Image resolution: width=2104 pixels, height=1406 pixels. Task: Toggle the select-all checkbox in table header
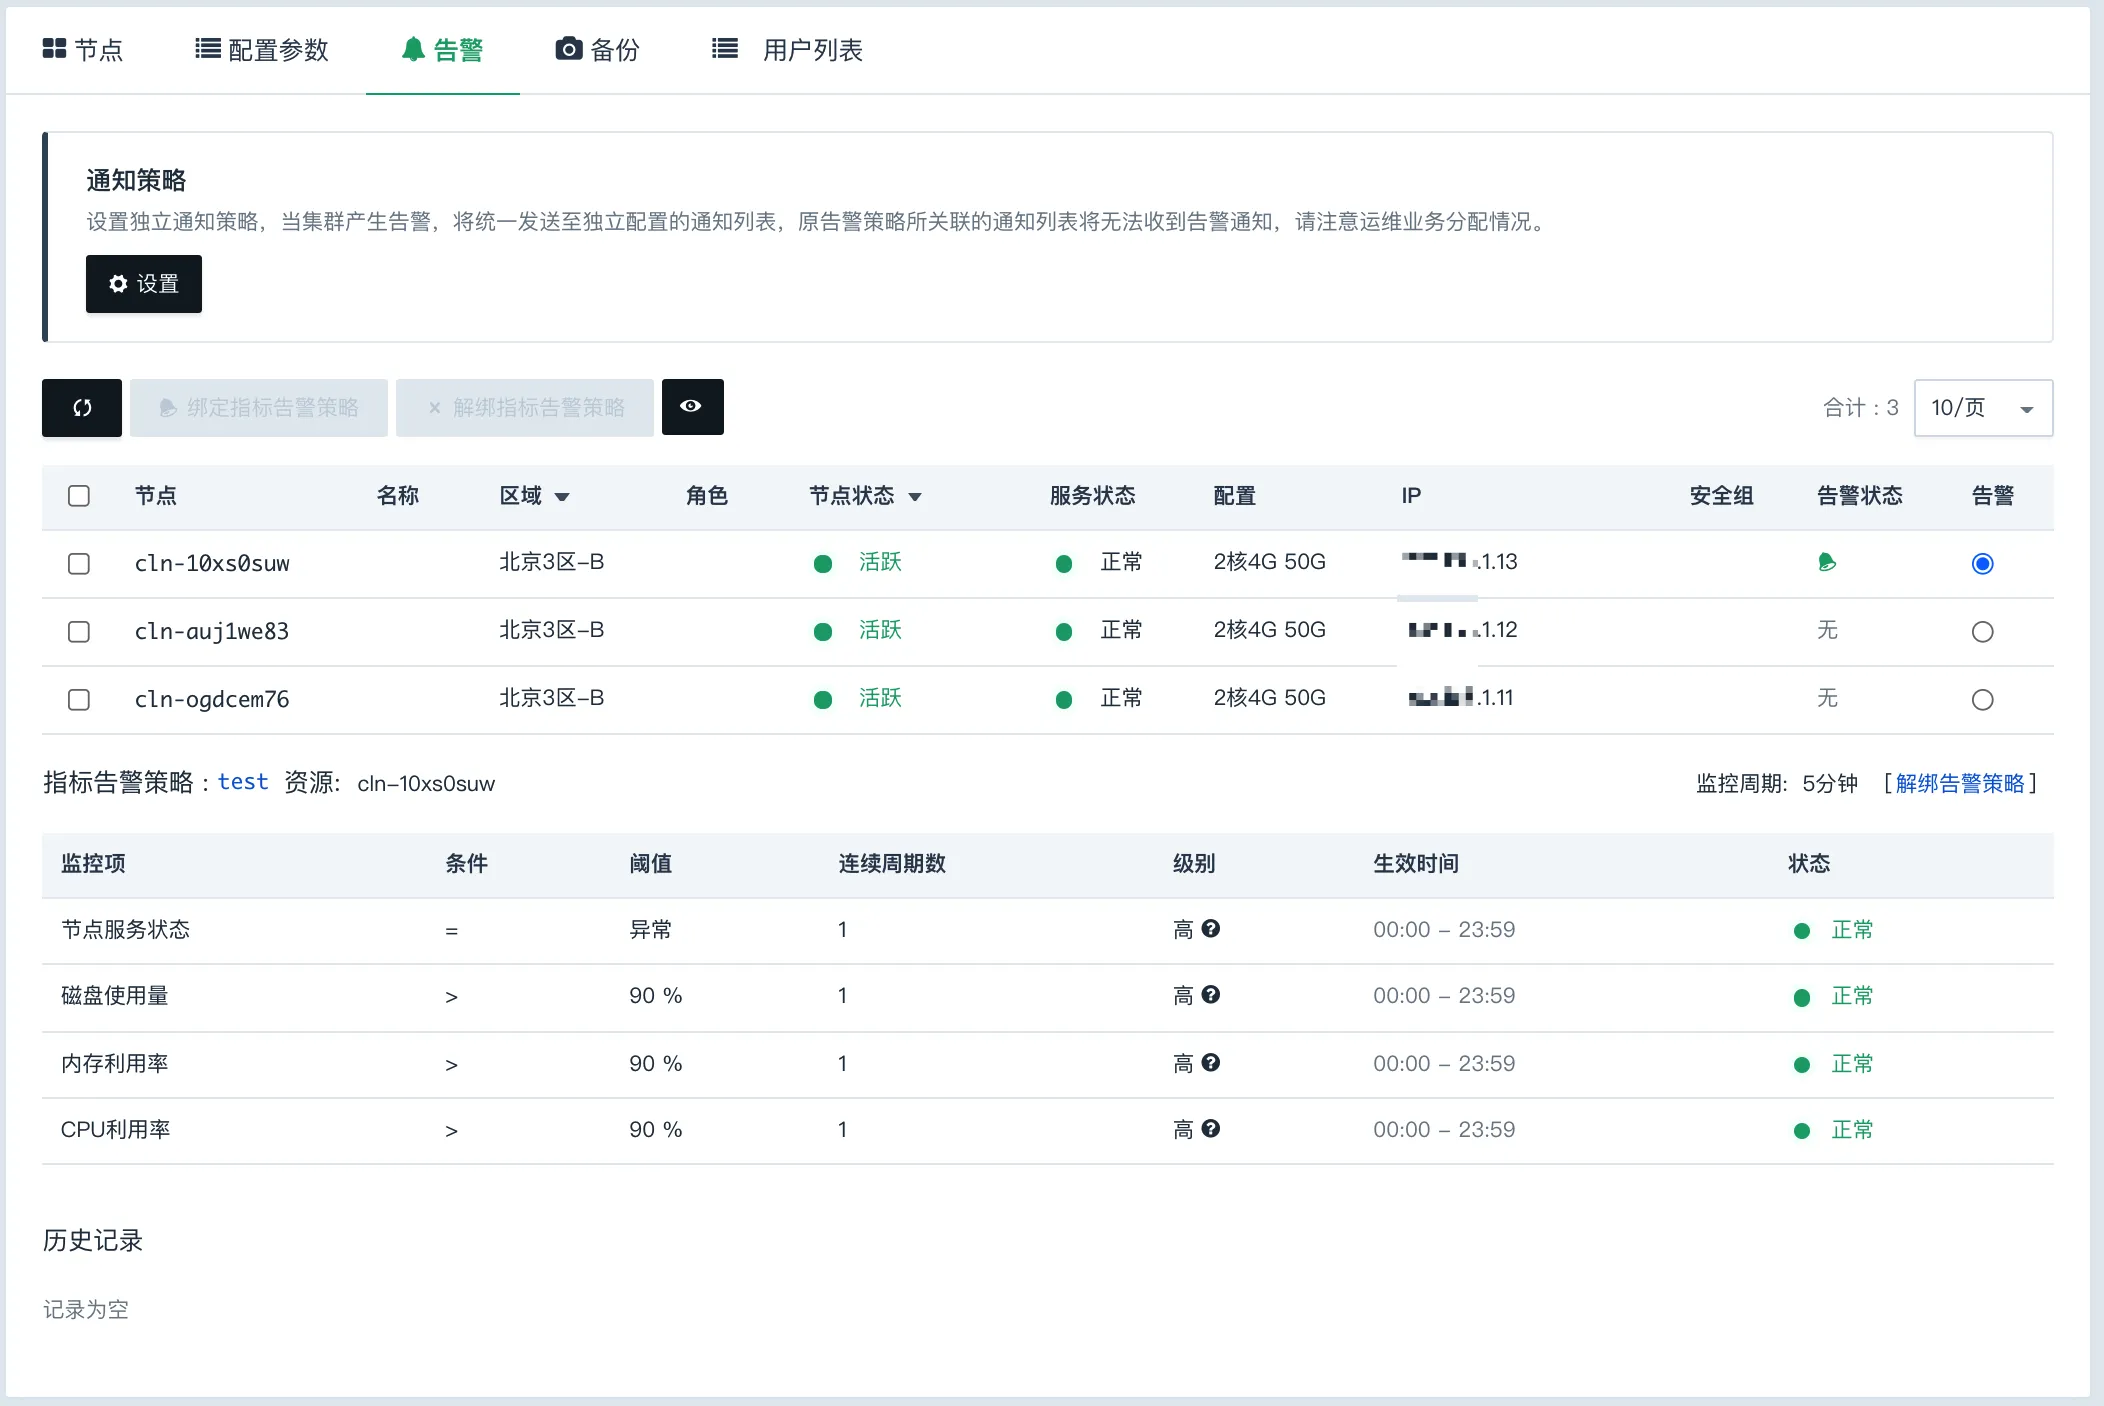[79, 496]
